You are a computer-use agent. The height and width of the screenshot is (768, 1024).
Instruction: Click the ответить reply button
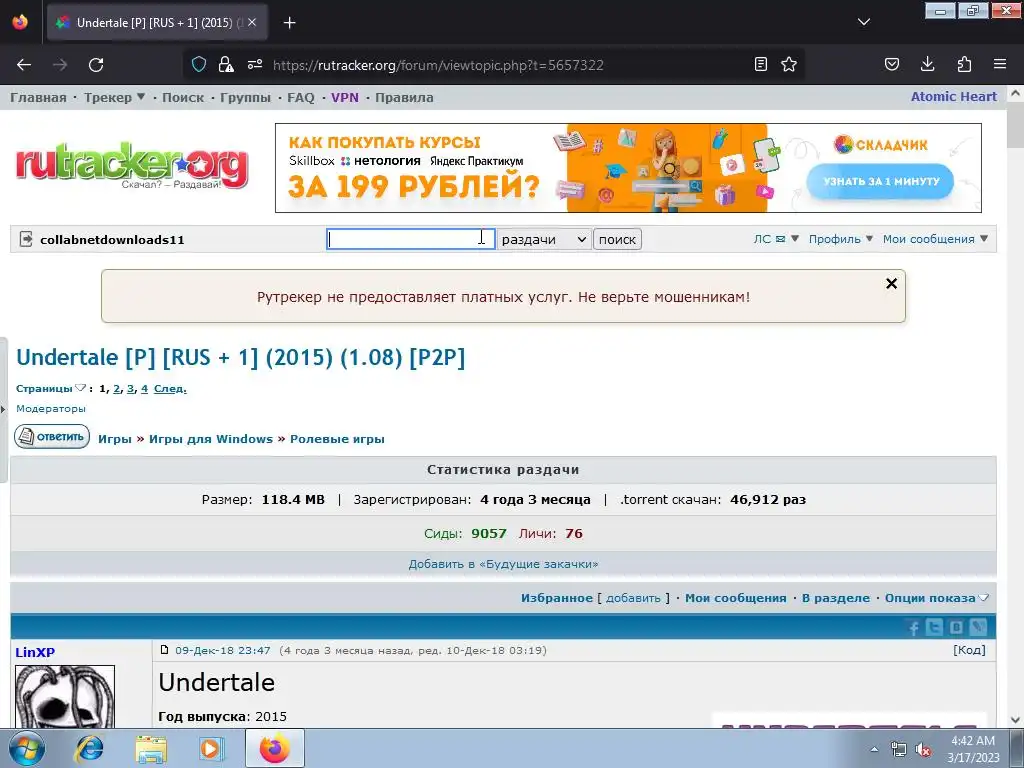[x=52, y=436]
